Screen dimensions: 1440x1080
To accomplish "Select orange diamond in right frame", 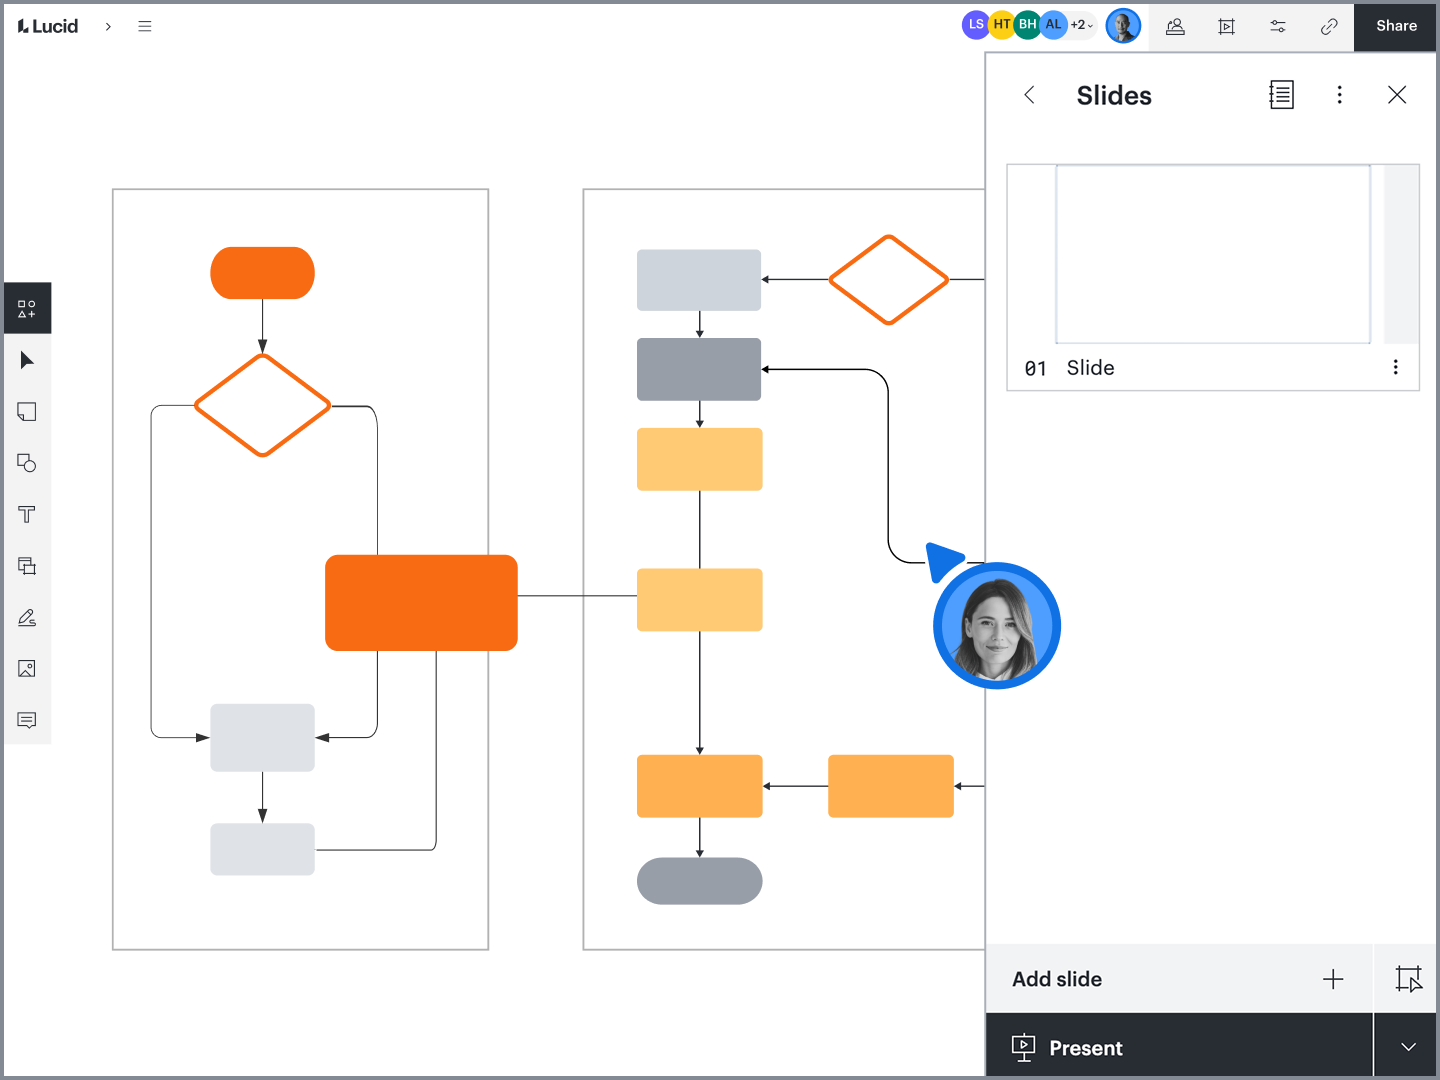I will [888, 280].
